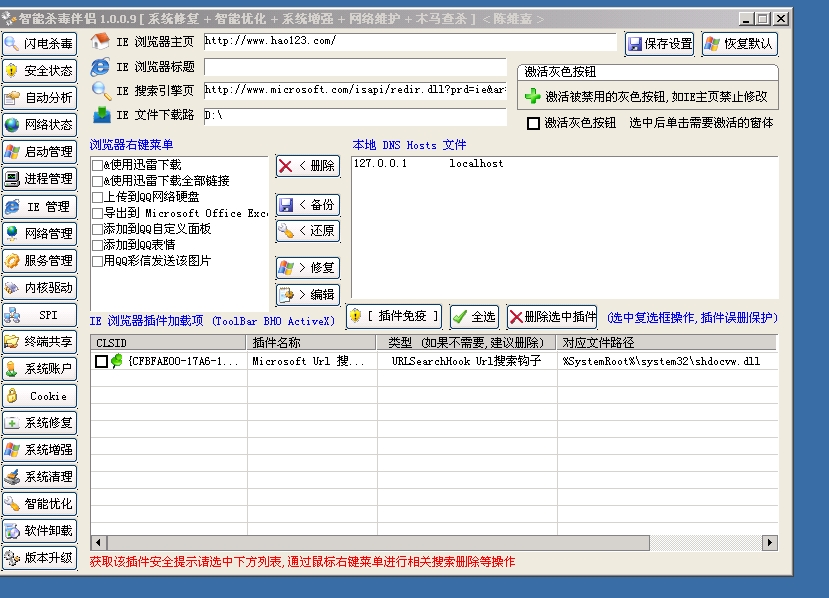Open 系统账户 sidebar item
This screenshot has height=598, width=829.
[40, 369]
